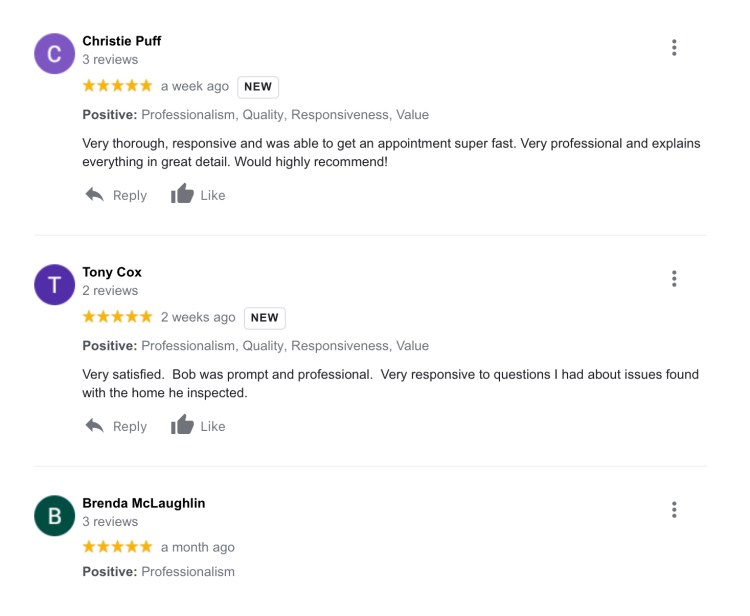Open Tony Cox's profile name link
This screenshot has height=616, width=750.
pyautogui.click(x=112, y=272)
